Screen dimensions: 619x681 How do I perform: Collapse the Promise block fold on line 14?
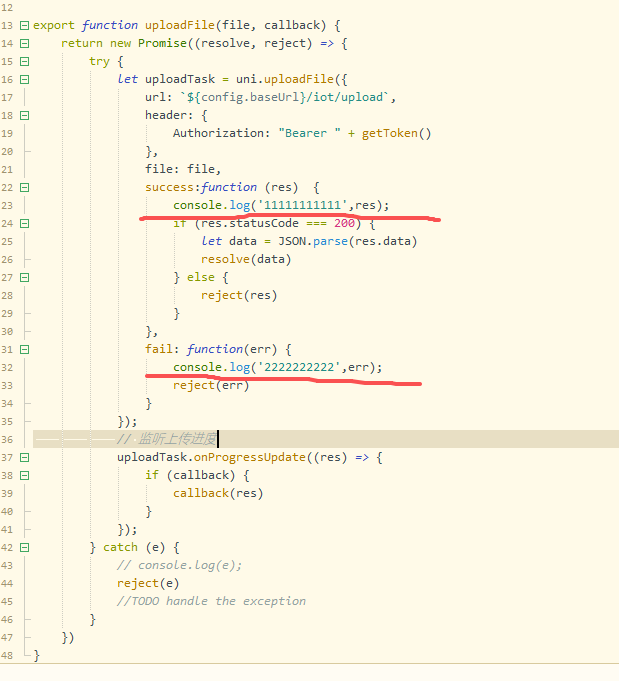pyautogui.click(x=25, y=43)
